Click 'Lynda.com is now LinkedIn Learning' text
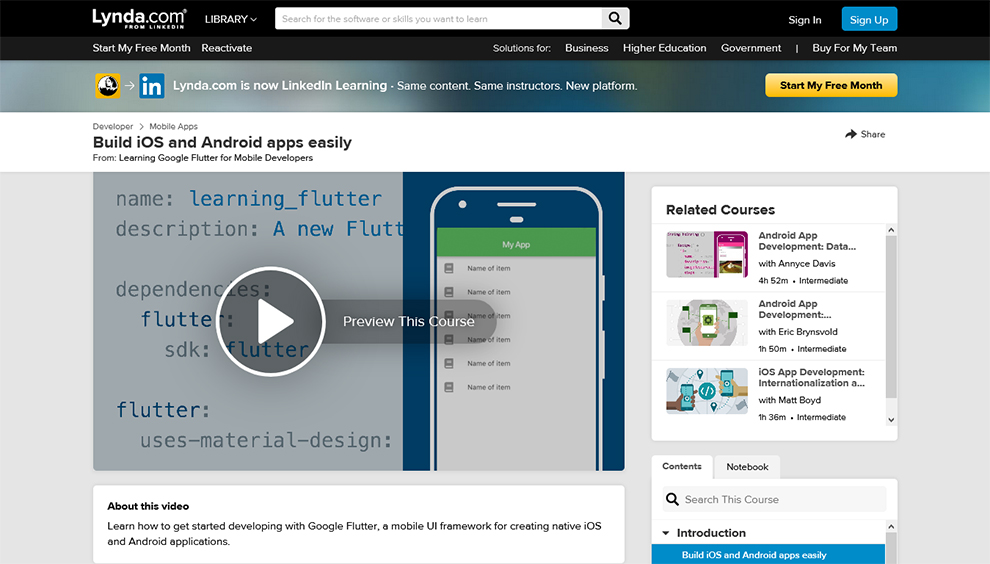990x564 pixels. (280, 85)
